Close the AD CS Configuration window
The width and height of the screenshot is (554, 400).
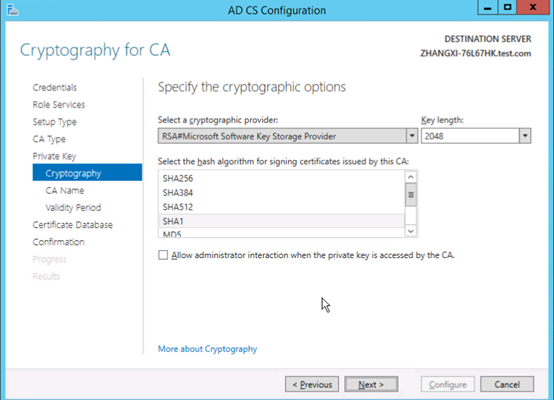533,8
